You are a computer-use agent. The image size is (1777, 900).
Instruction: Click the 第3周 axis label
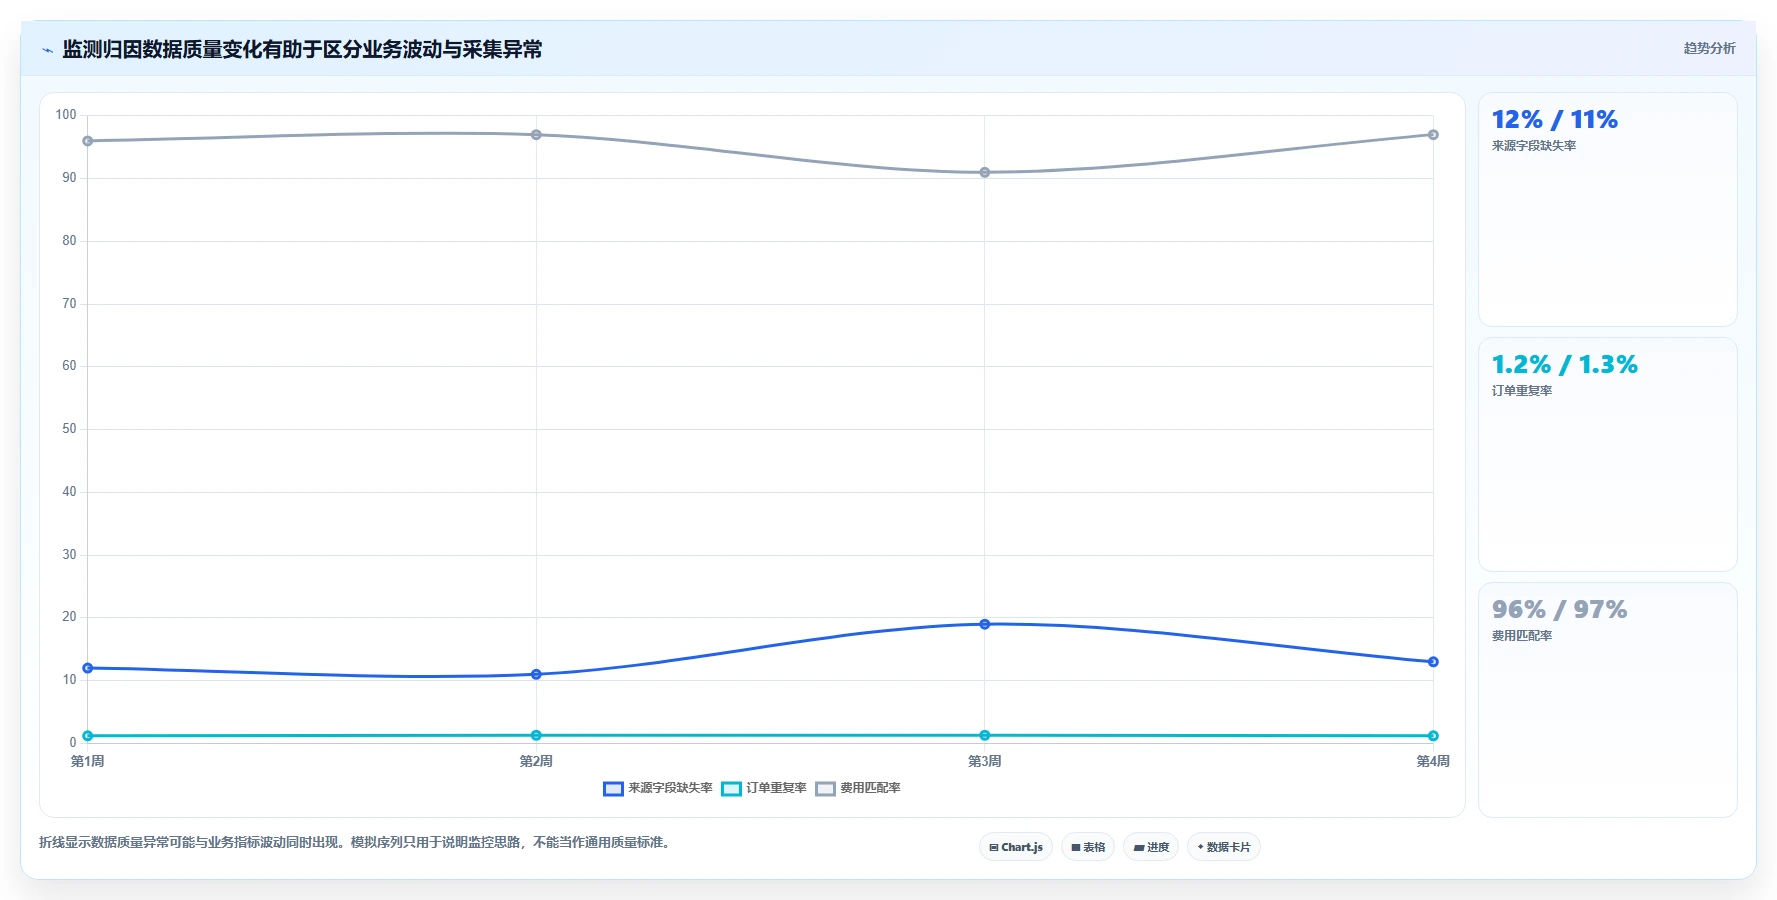tap(985, 761)
